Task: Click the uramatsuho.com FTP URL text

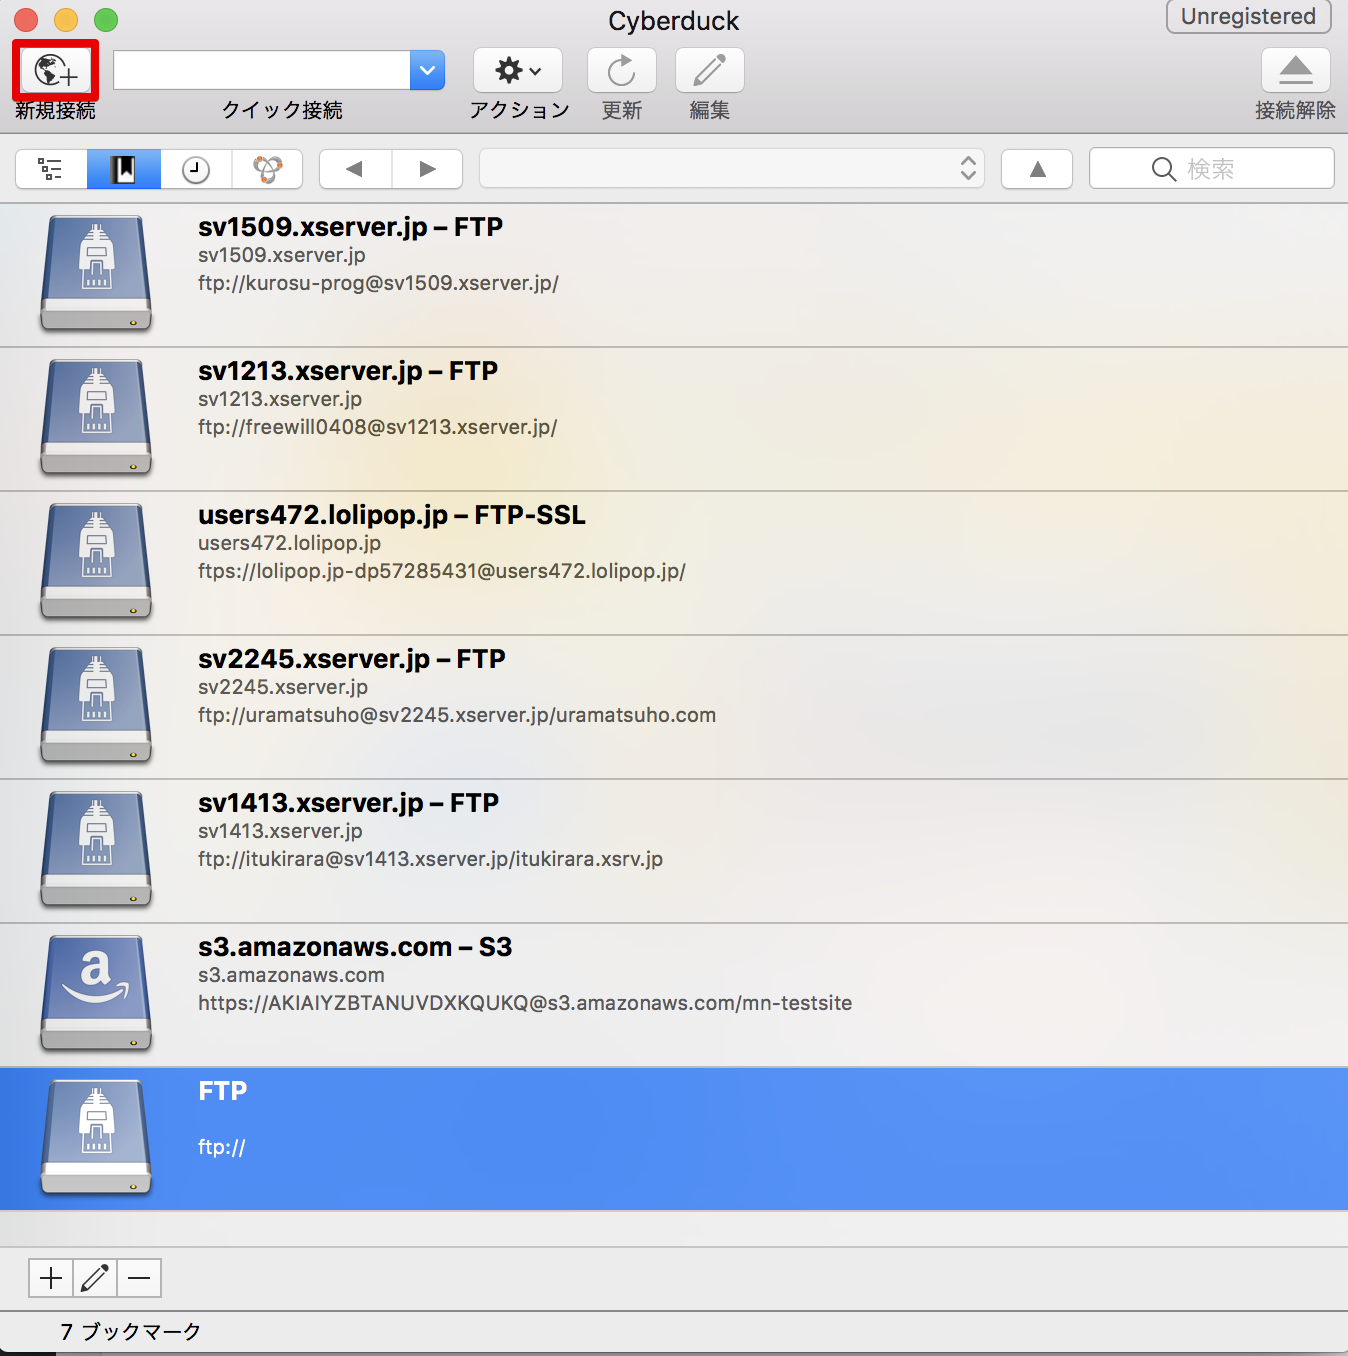Action: point(457,715)
